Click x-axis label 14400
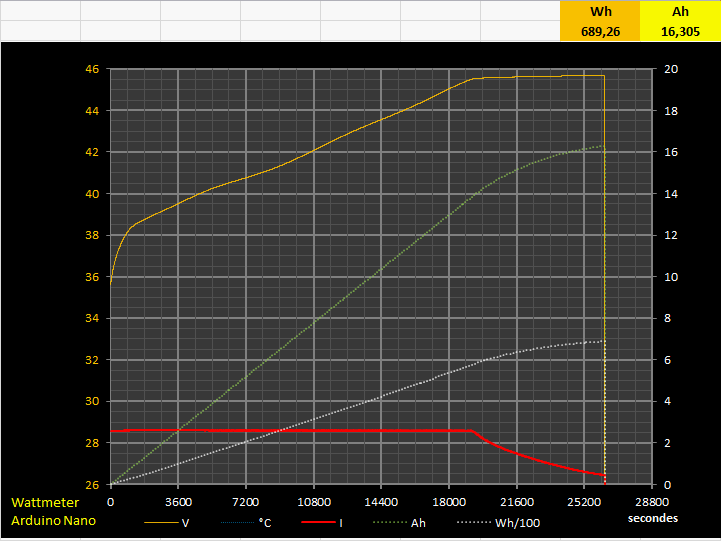 381,502
